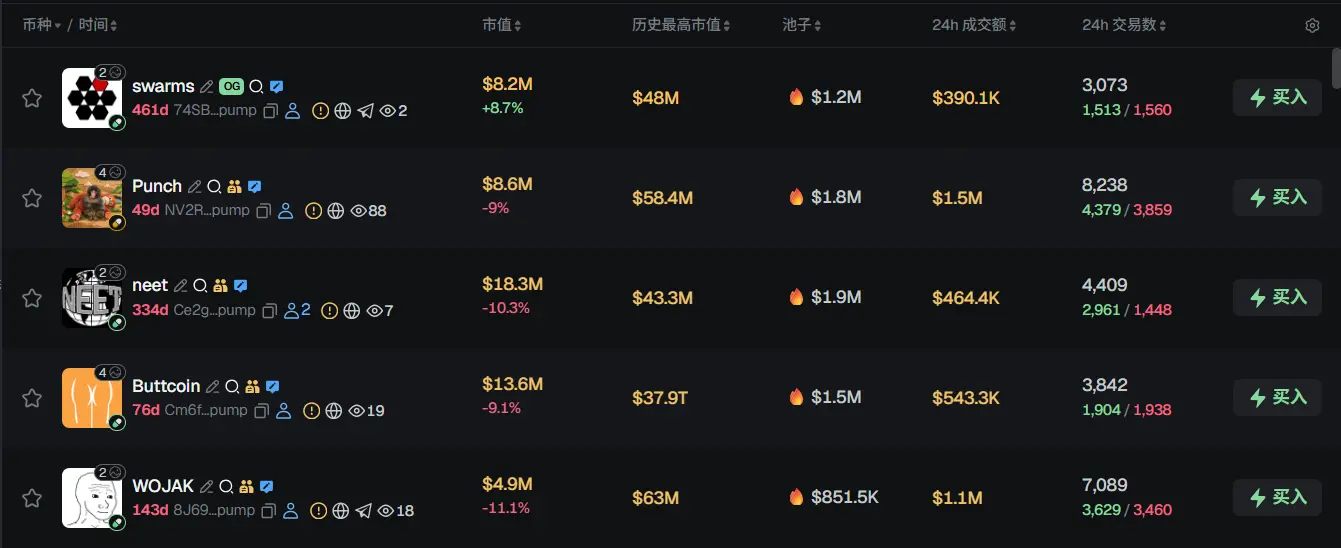Sort the list by 市值 column
Image resolution: width=1341 pixels, height=548 pixels.
click(501, 25)
